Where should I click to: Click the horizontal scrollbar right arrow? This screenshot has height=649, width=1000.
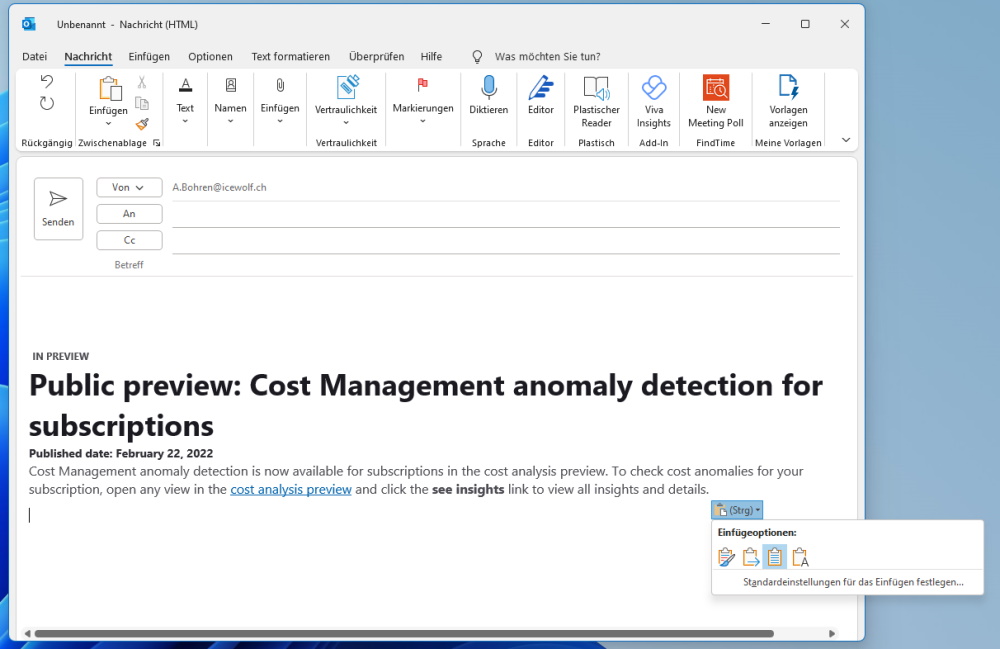832,634
